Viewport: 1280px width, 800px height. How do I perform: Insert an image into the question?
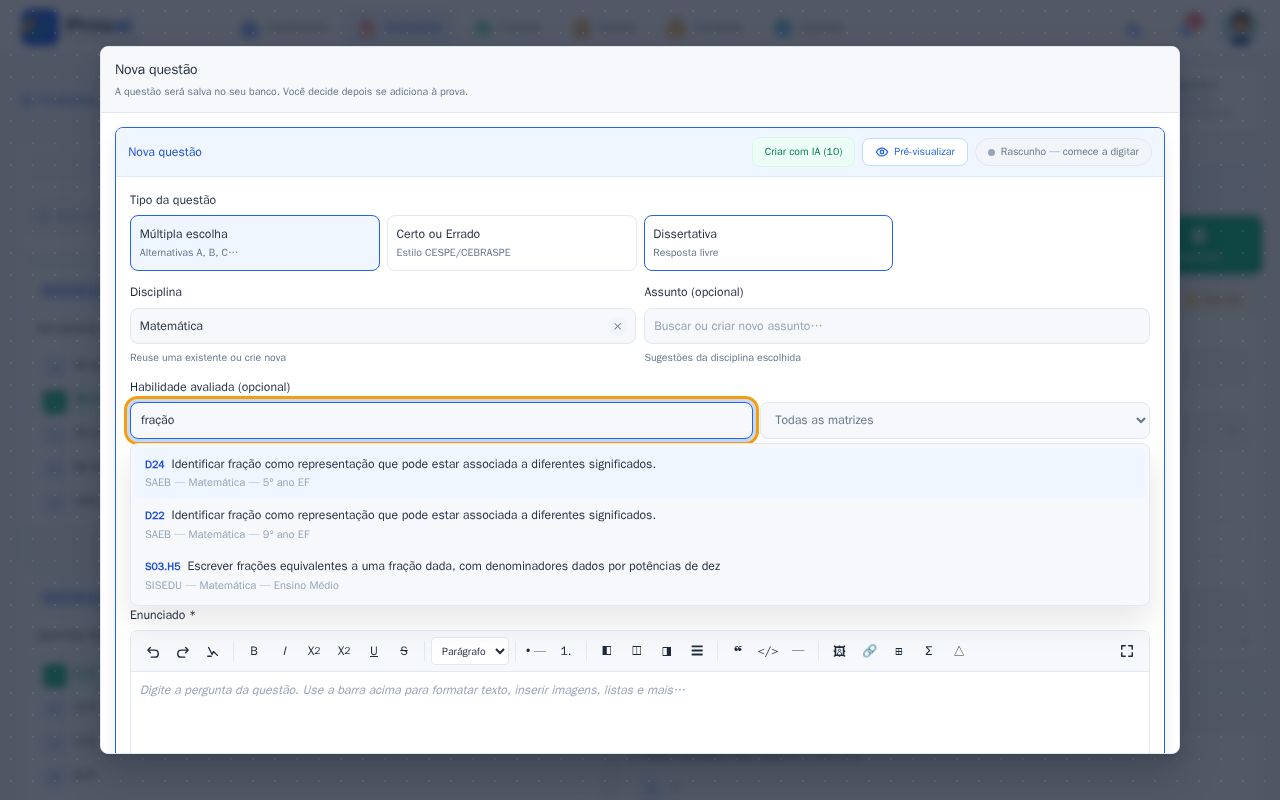[839, 651]
